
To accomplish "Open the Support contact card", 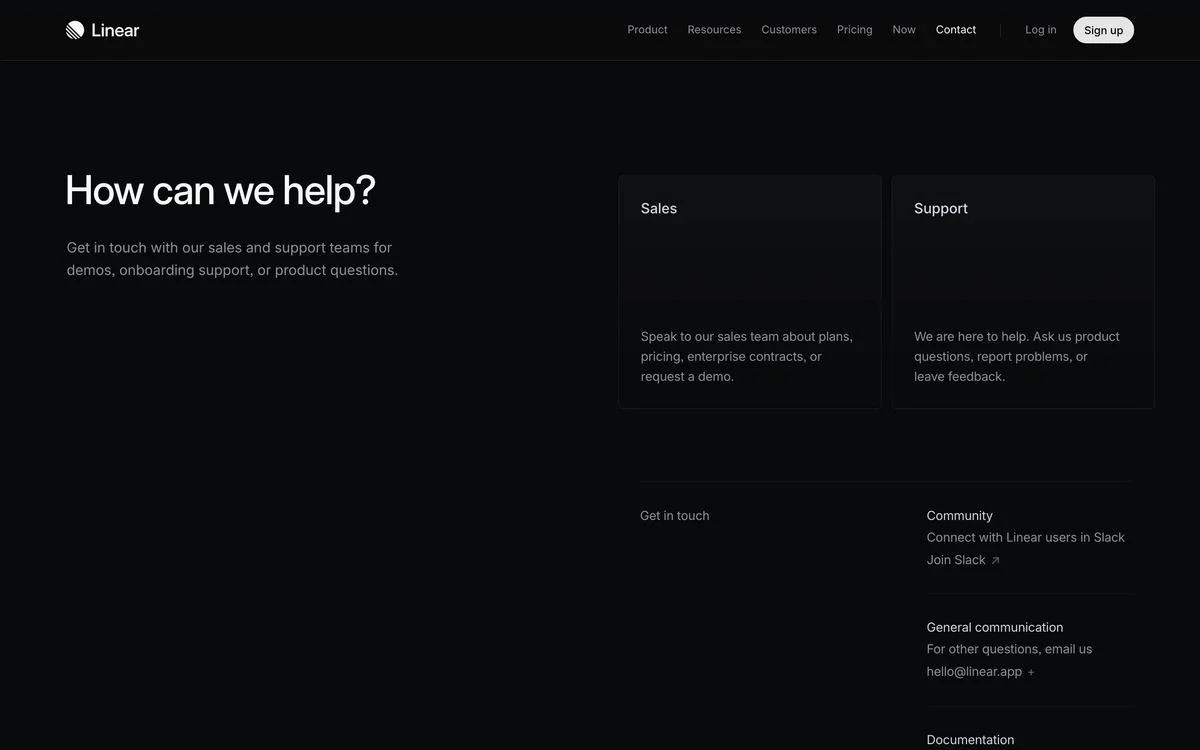I will [1023, 292].
